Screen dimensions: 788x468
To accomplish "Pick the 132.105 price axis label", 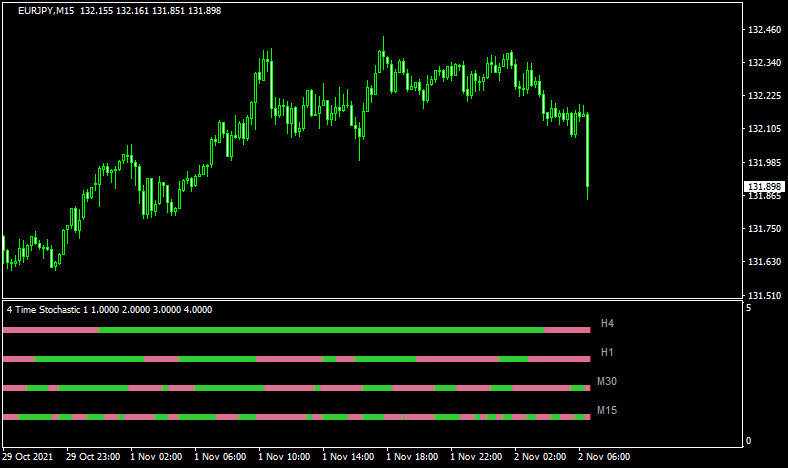I will click(764, 129).
